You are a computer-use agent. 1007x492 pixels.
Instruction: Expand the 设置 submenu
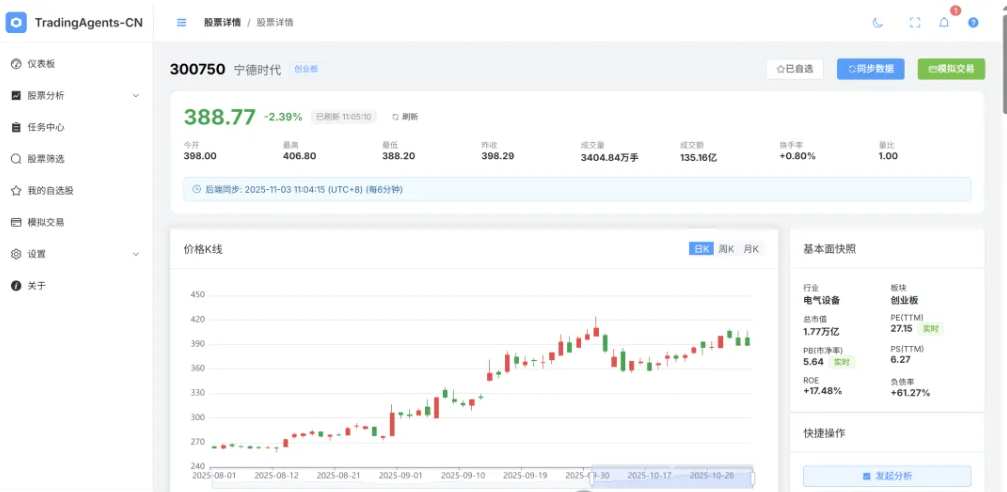point(76,254)
